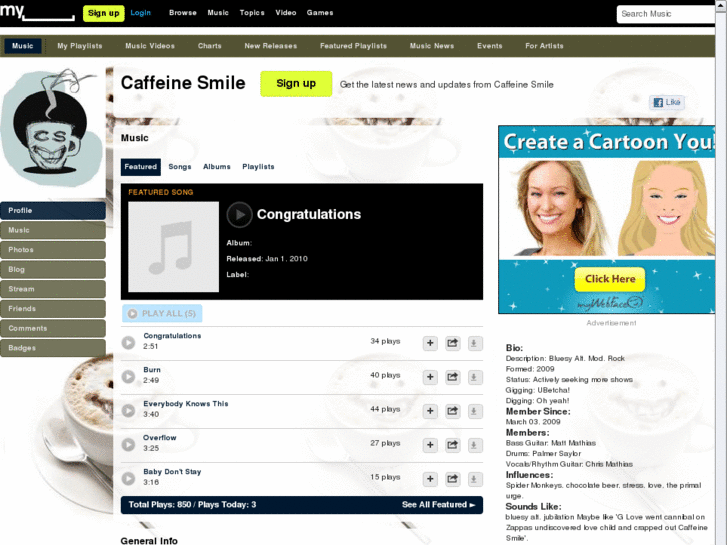Image resolution: width=727 pixels, height=545 pixels.
Task: Play Everybody Knows This track
Action: [x=128, y=410]
